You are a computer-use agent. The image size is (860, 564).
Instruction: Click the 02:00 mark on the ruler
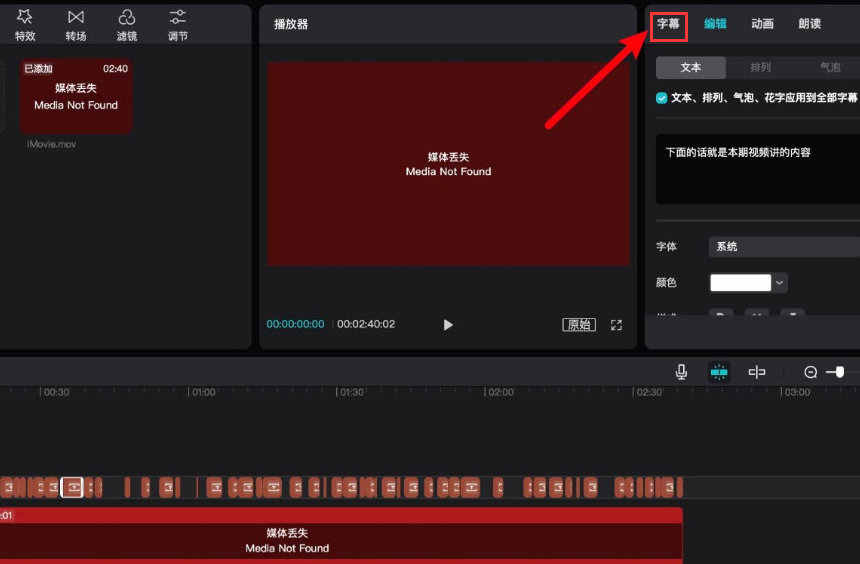(500, 392)
